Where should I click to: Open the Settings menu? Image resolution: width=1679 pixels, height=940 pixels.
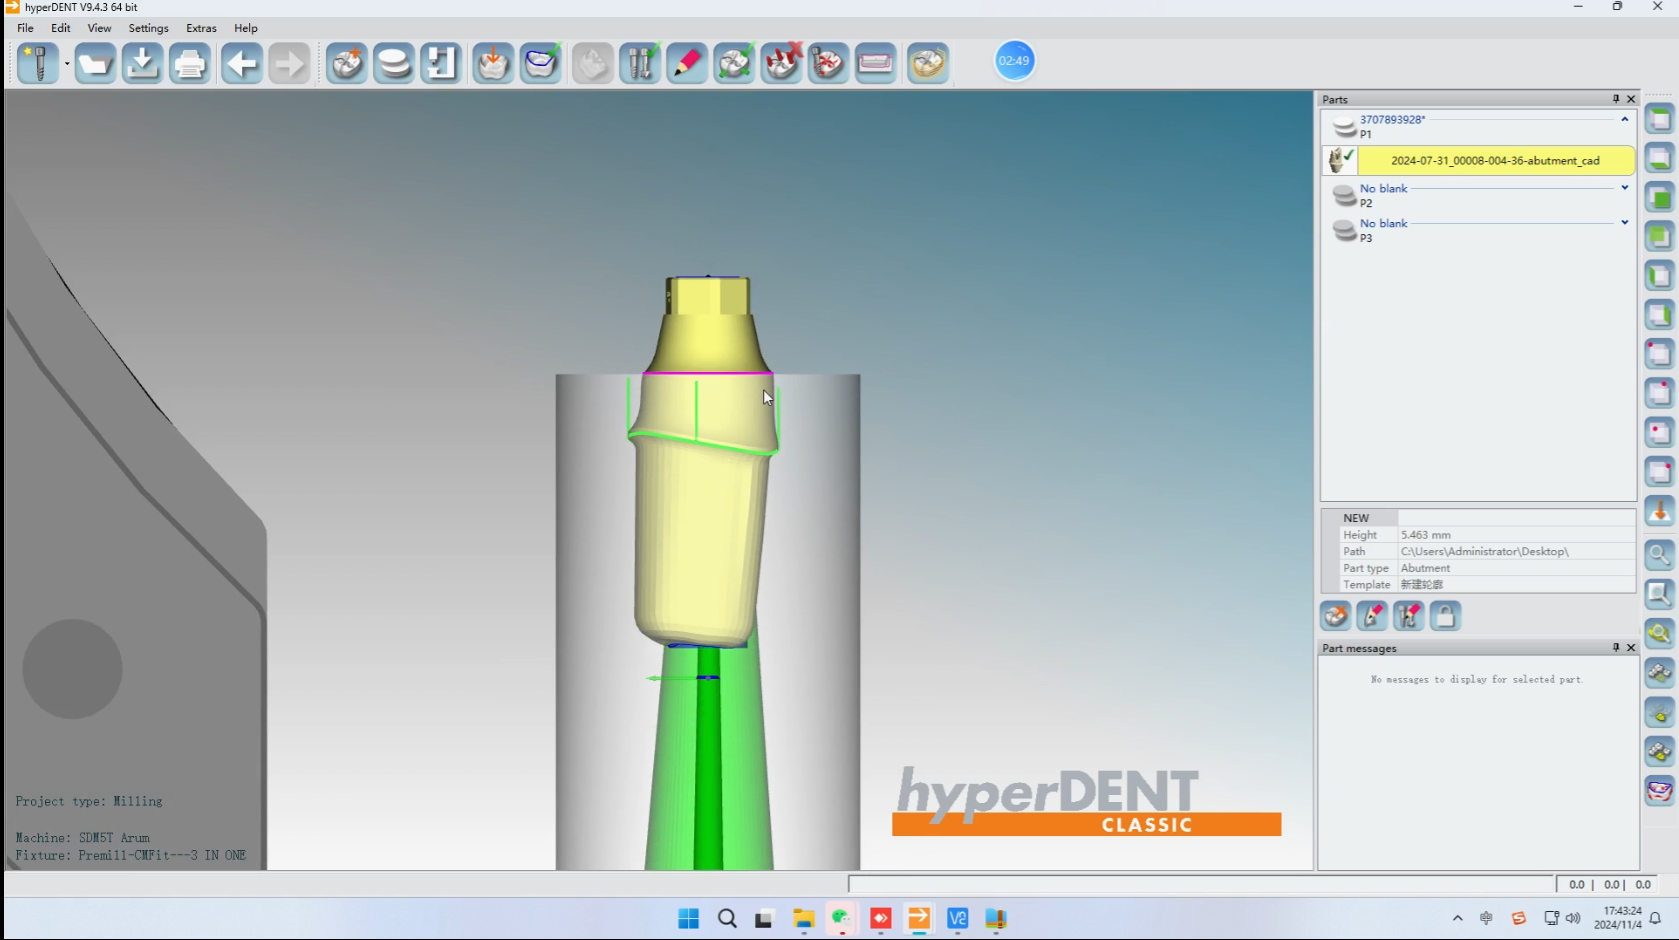148,28
